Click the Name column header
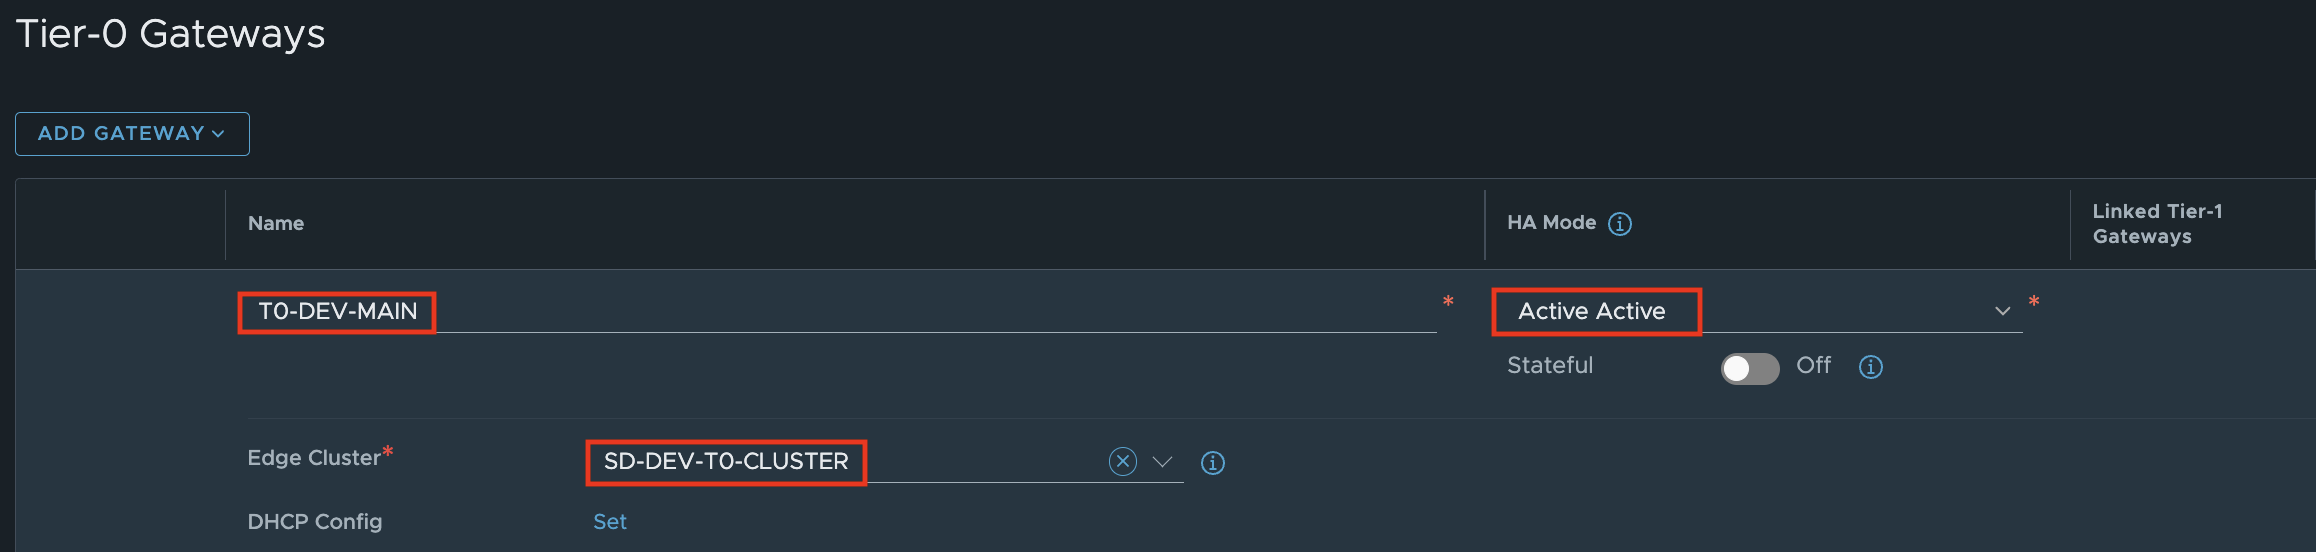 (x=276, y=223)
